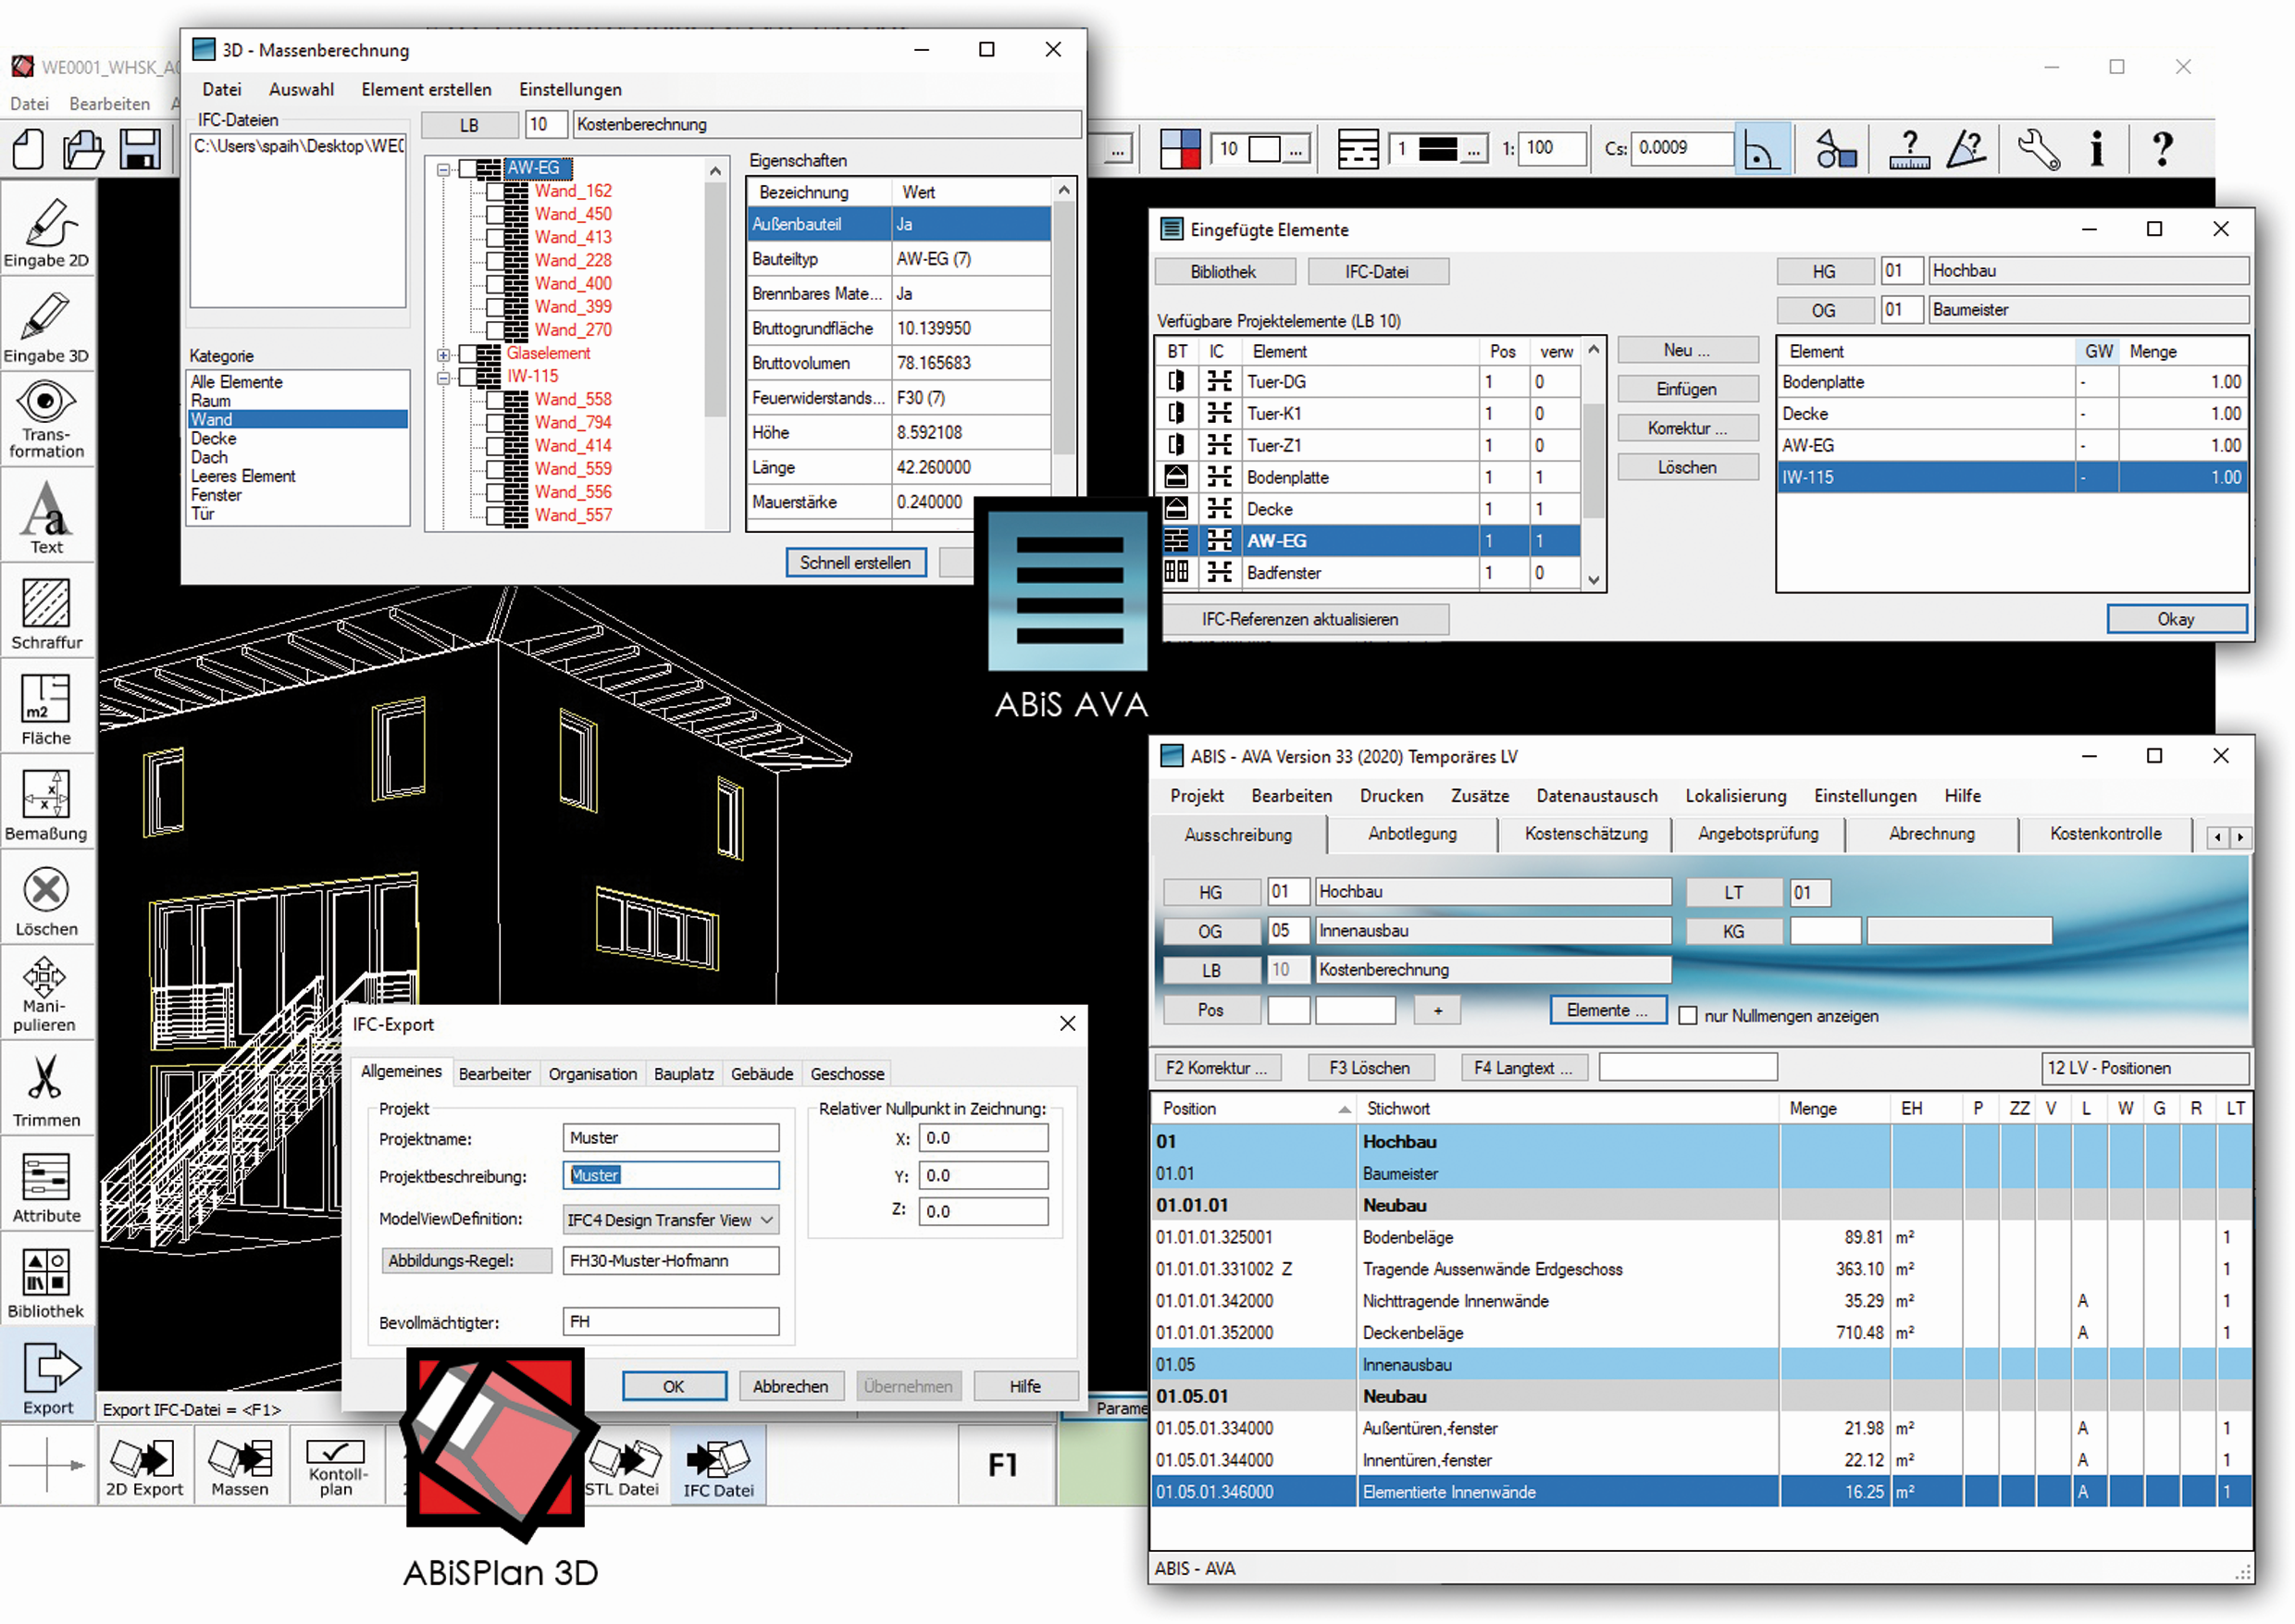Screen dimensions: 2295x1624
Task: Activate the Löschen delete tool
Action: click(47, 899)
